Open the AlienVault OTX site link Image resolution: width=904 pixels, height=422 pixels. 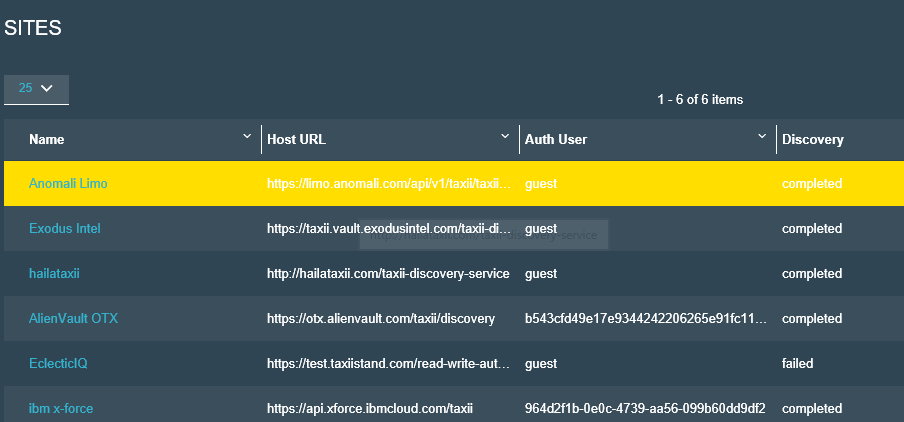[x=74, y=319]
